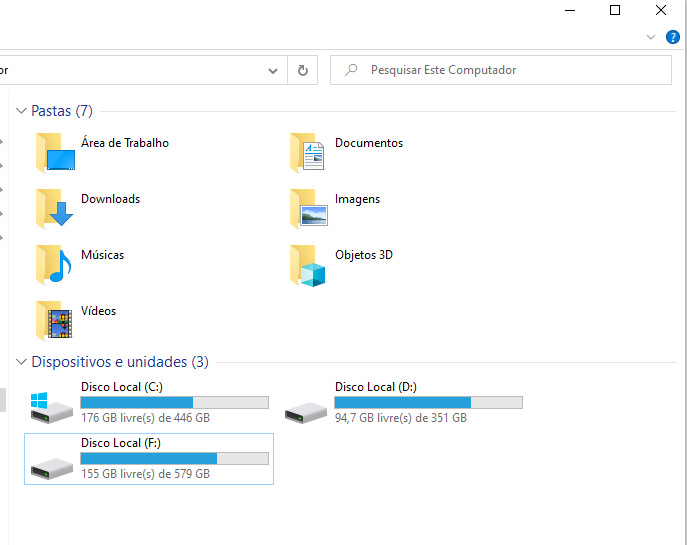Click the F: drive usage bar
The height and width of the screenshot is (545, 687).
click(174, 458)
